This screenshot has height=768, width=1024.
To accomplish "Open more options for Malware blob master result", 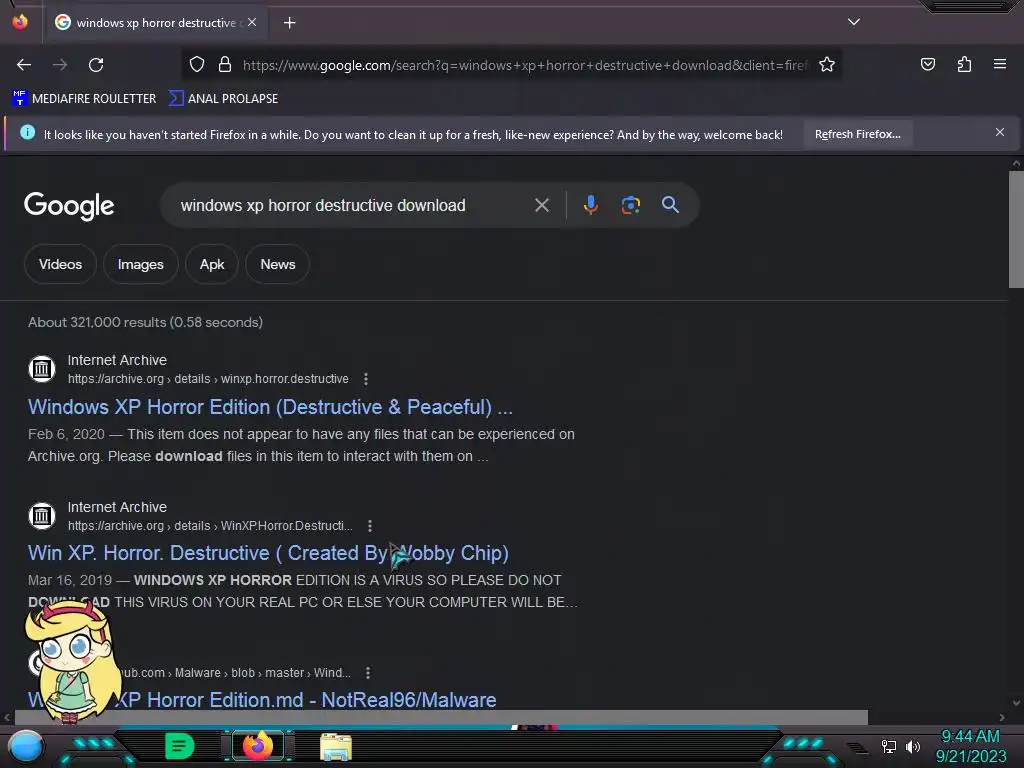I will pos(368,673).
